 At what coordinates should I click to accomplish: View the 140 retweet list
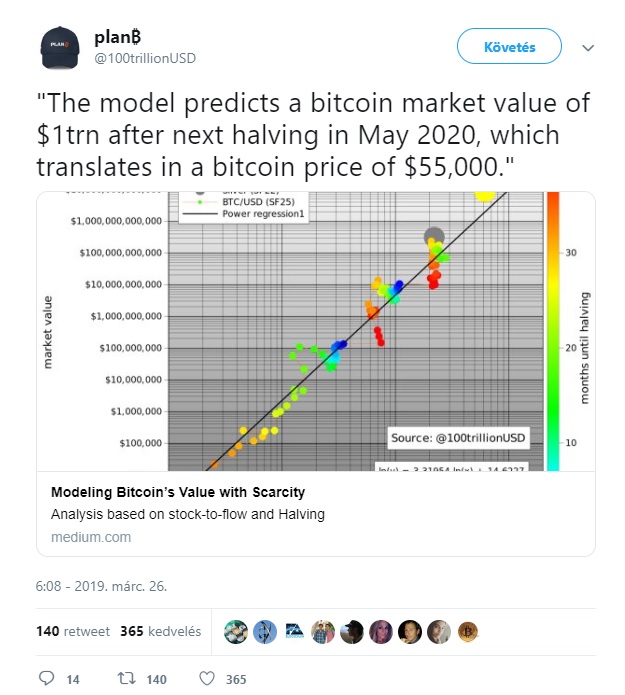click(73, 631)
